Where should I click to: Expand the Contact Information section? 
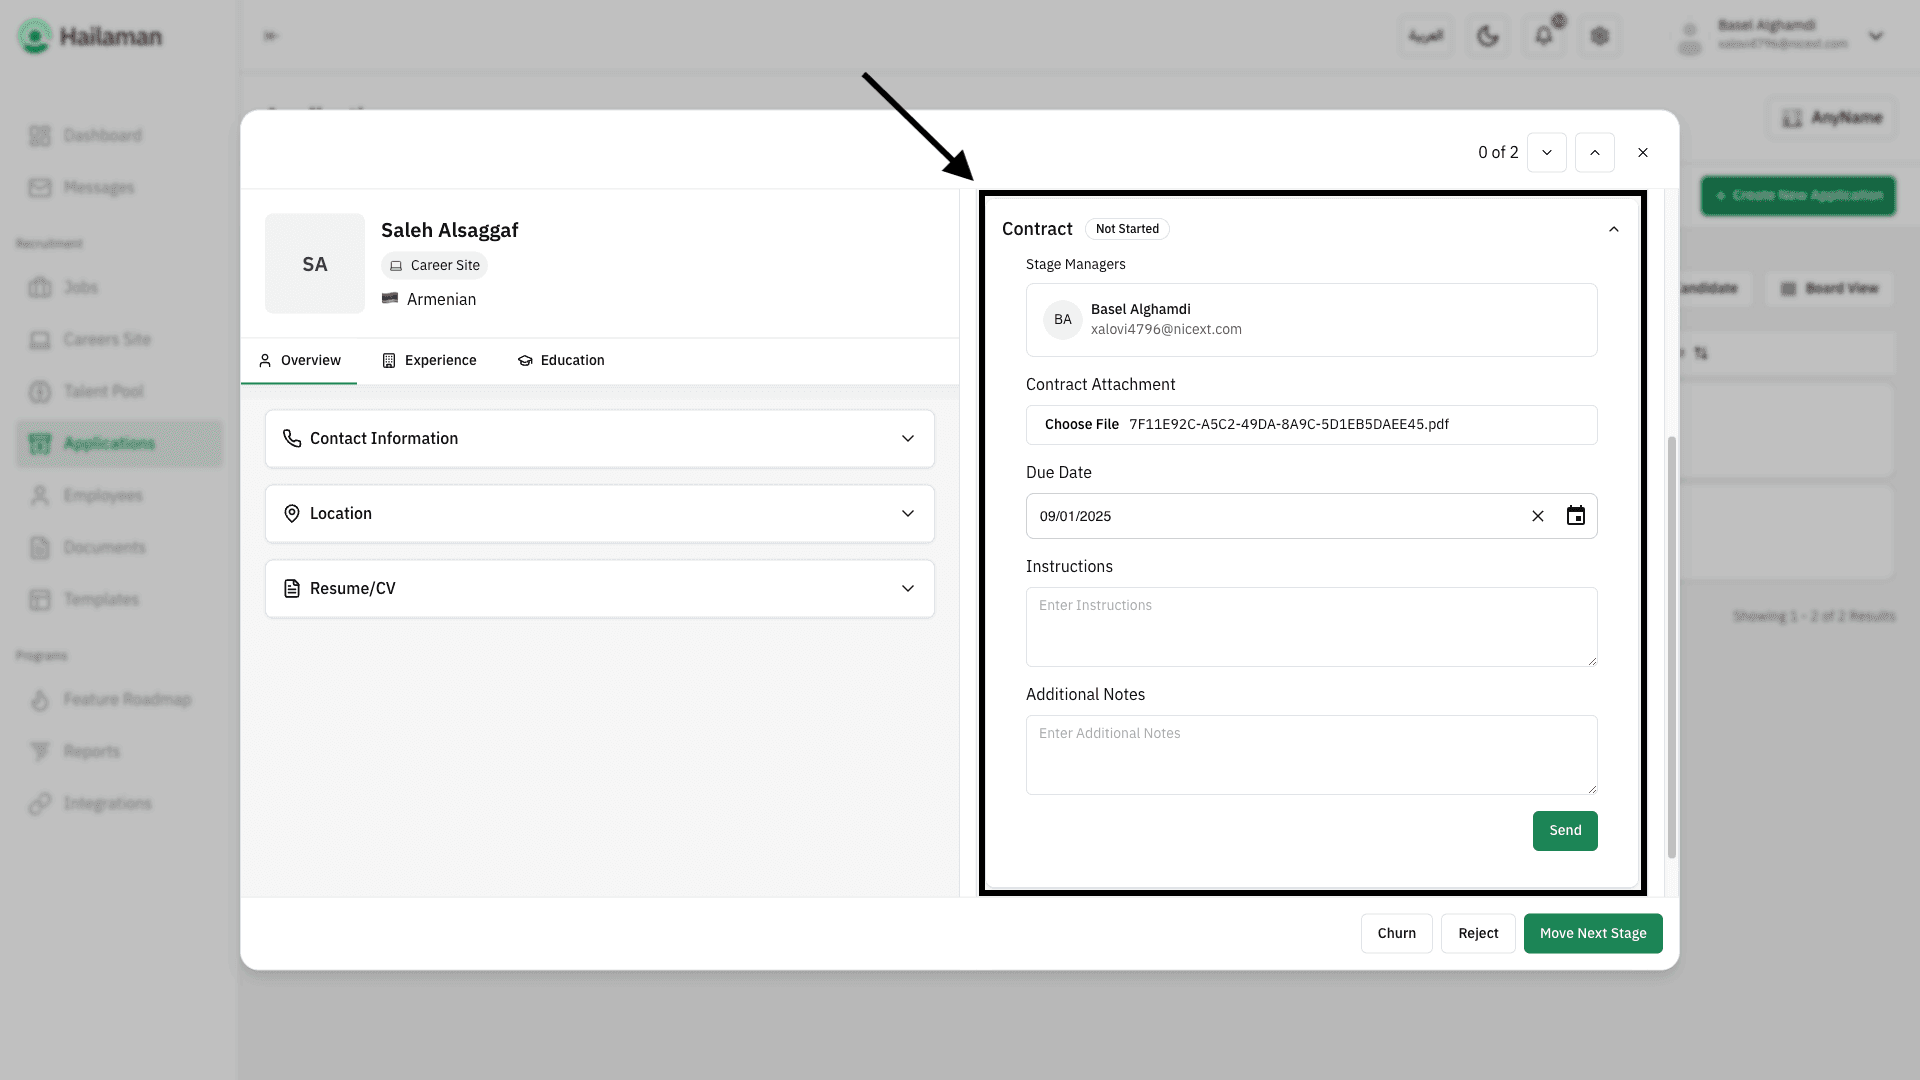click(599, 439)
